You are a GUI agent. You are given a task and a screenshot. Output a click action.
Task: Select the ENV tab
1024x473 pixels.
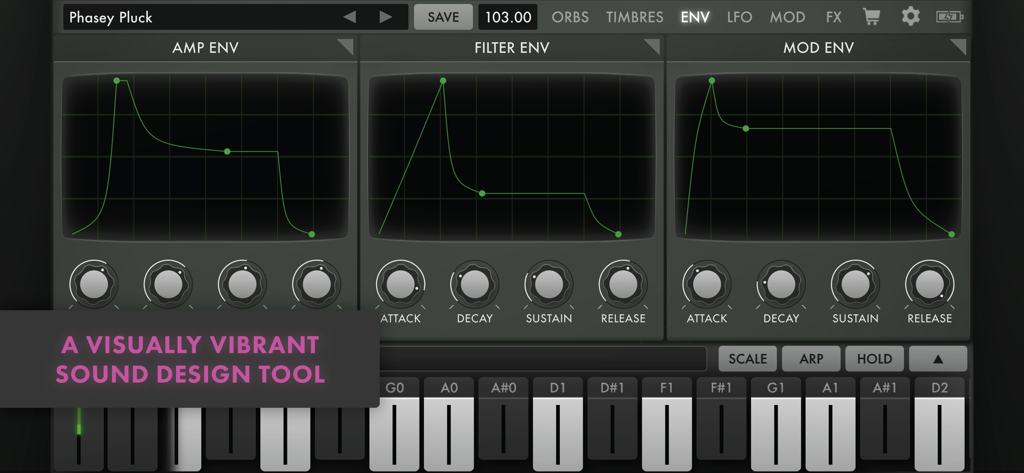(695, 17)
